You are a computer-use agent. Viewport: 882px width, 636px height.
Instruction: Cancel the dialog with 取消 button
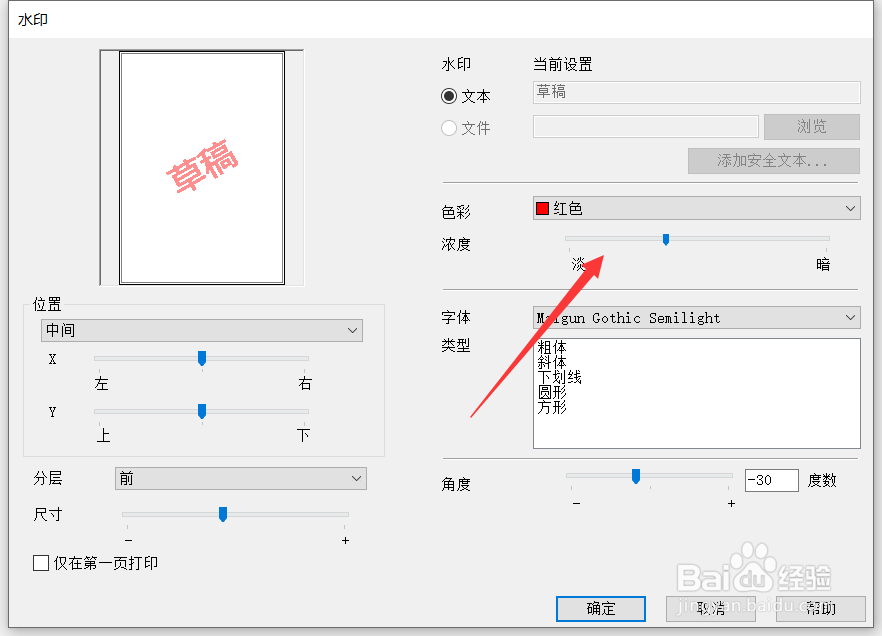[710, 608]
